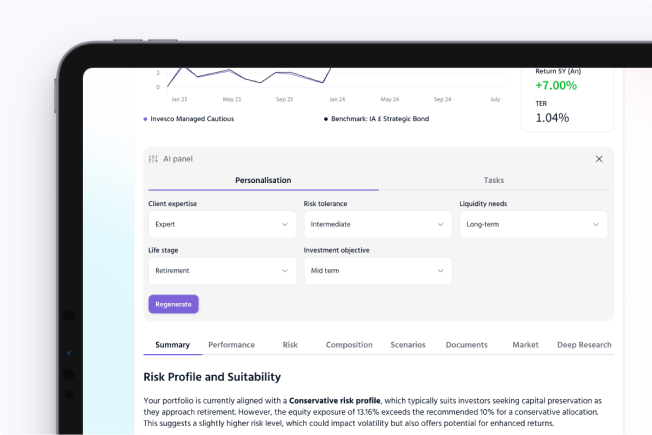Open the Risk tolerance dropdown
652x435 pixels.
pos(378,225)
